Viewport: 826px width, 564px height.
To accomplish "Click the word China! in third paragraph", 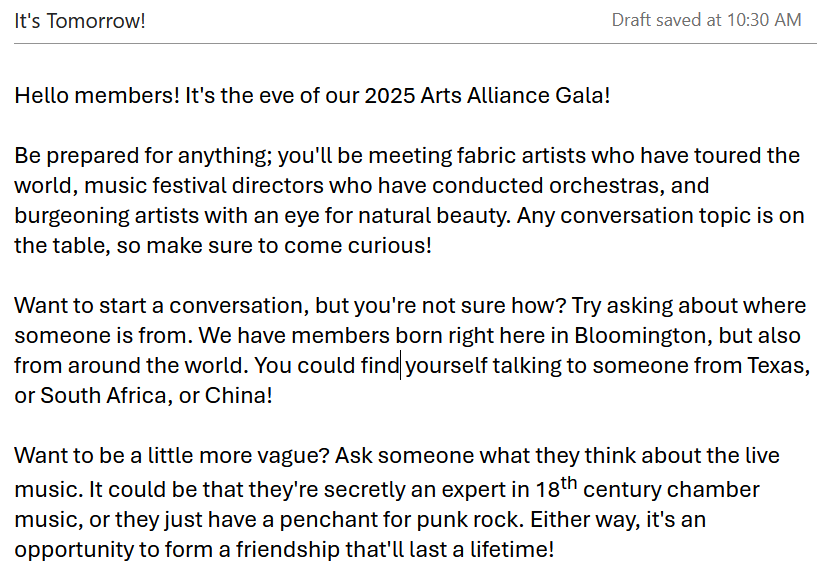I will [x=239, y=396].
